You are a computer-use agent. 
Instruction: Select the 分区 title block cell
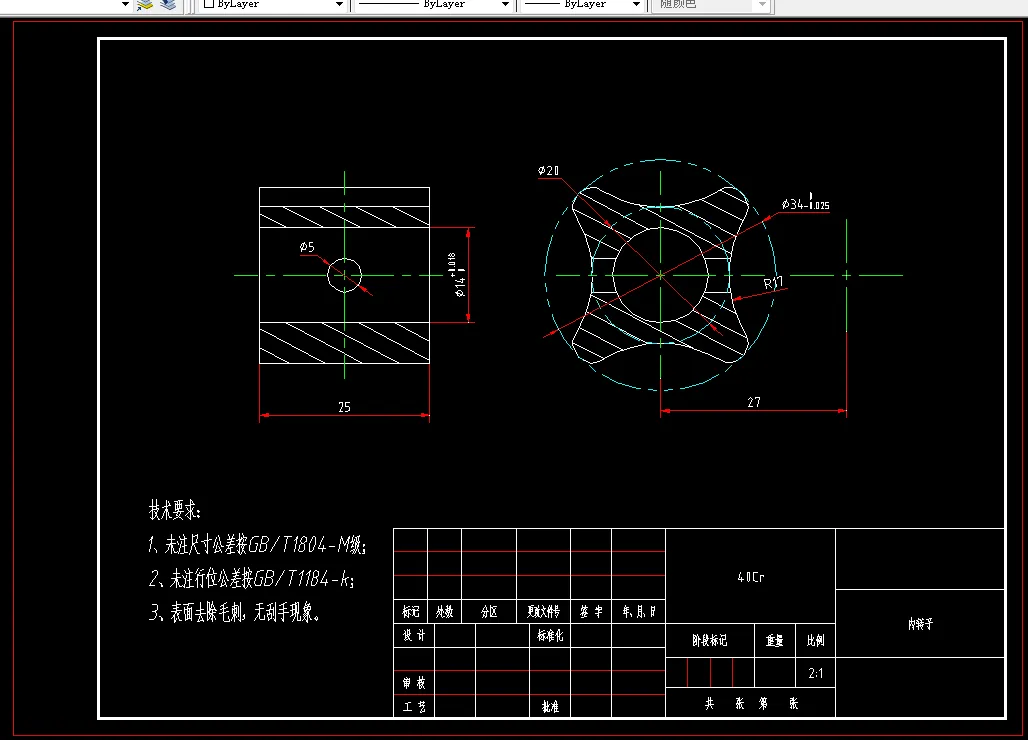coord(489,612)
